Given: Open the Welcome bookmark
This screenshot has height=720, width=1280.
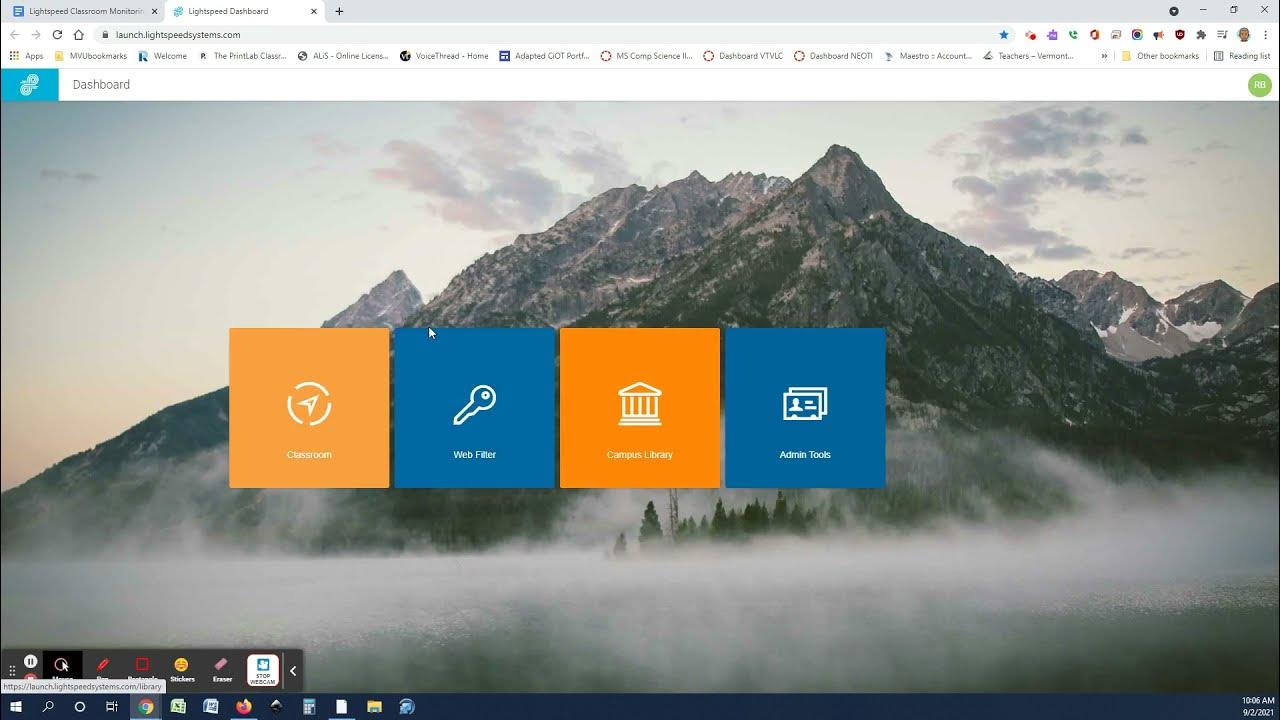Looking at the screenshot, I should point(162,56).
